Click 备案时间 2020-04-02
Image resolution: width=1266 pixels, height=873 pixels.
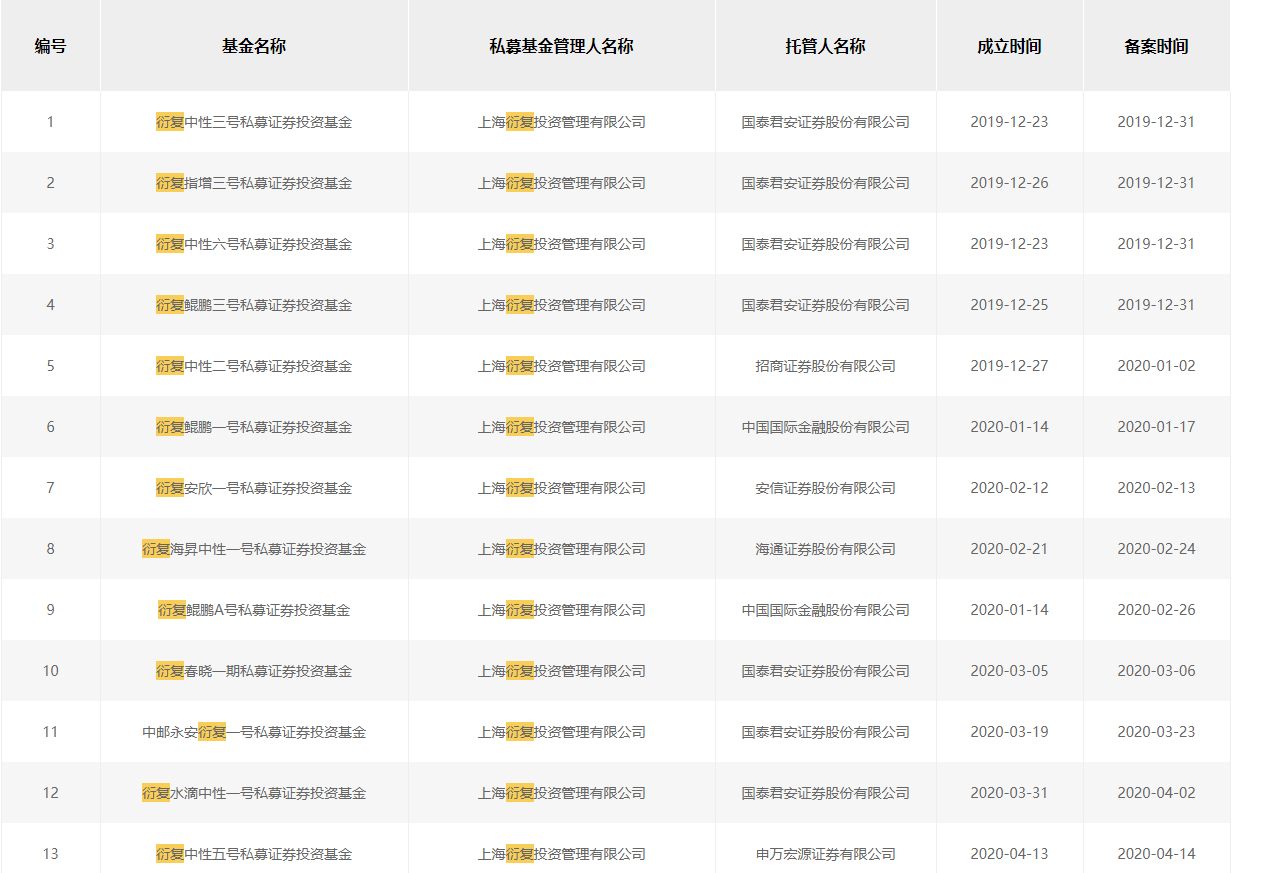click(1156, 793)
